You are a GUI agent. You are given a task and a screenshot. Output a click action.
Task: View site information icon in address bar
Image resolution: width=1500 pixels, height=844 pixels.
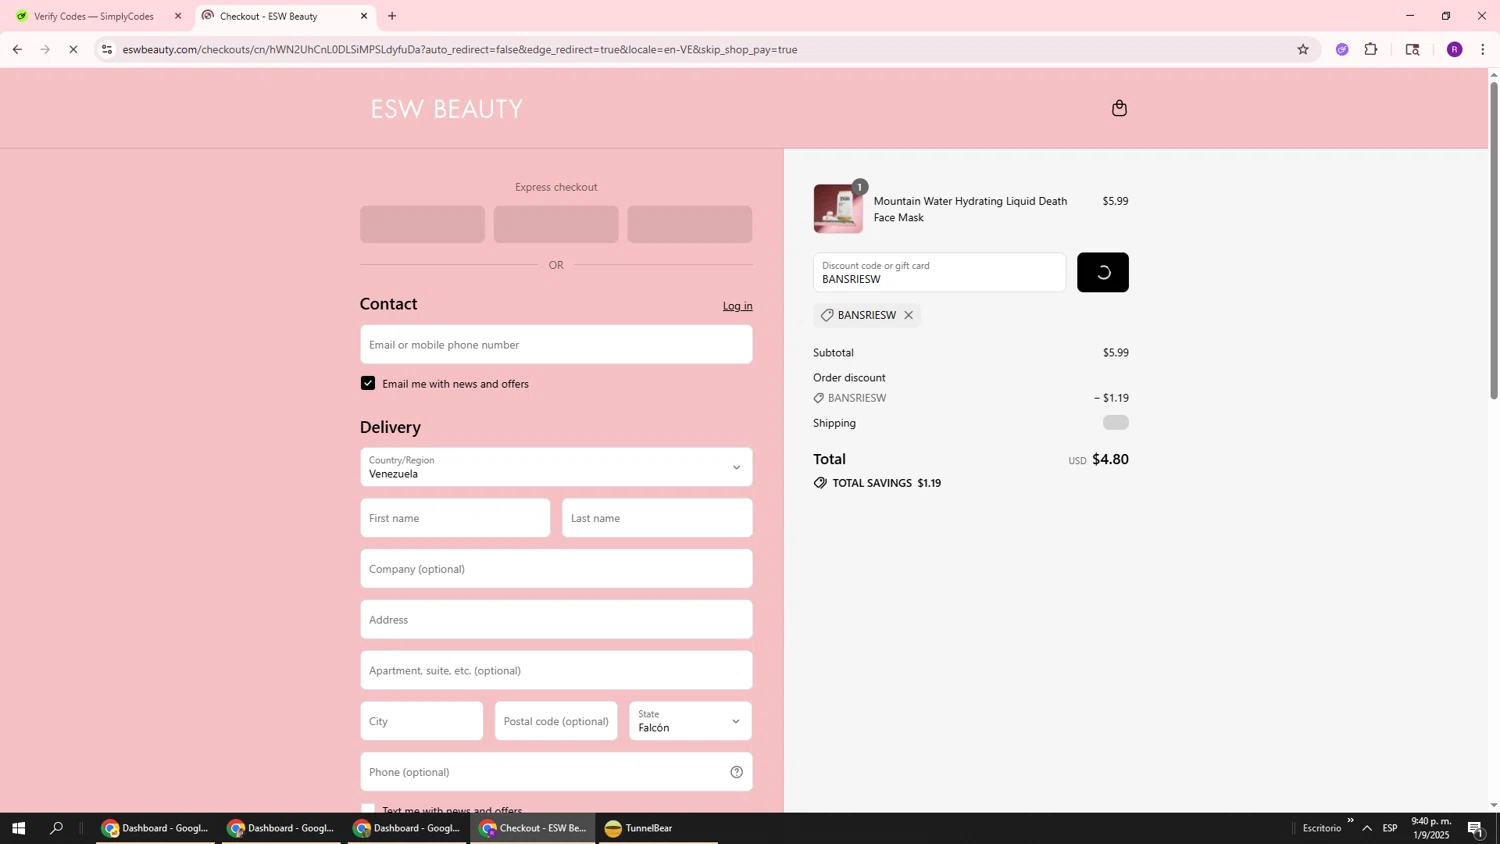pos(107,49)
